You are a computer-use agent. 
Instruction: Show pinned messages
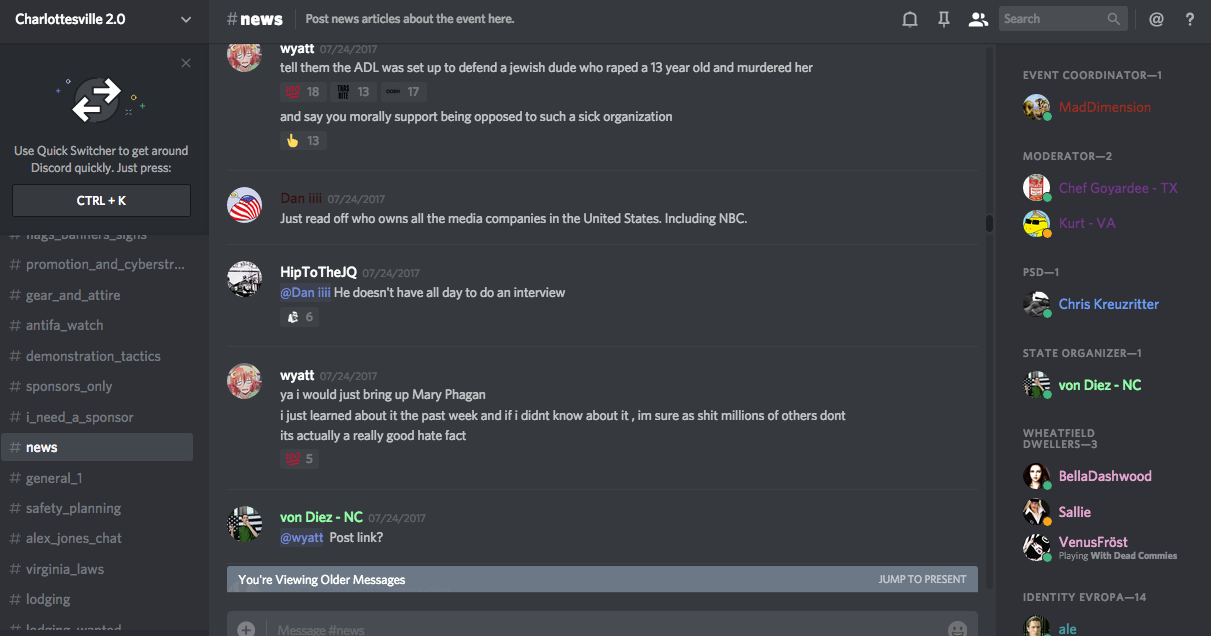[944, 19]
